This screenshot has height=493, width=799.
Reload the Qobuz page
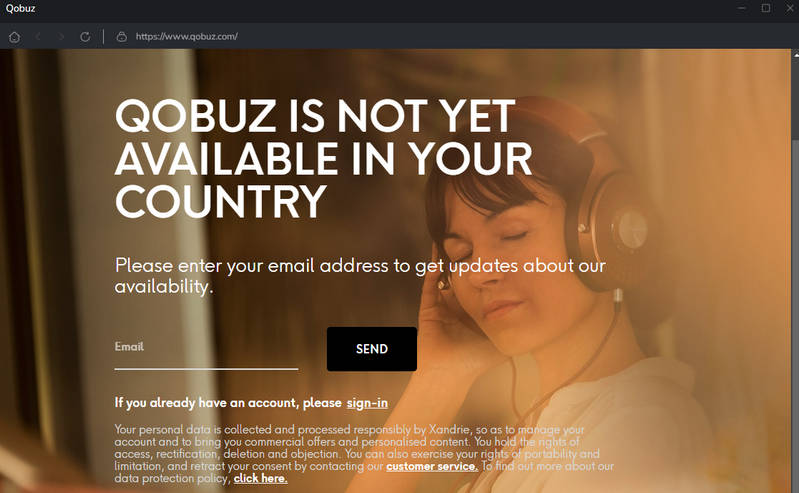point(85,37)
